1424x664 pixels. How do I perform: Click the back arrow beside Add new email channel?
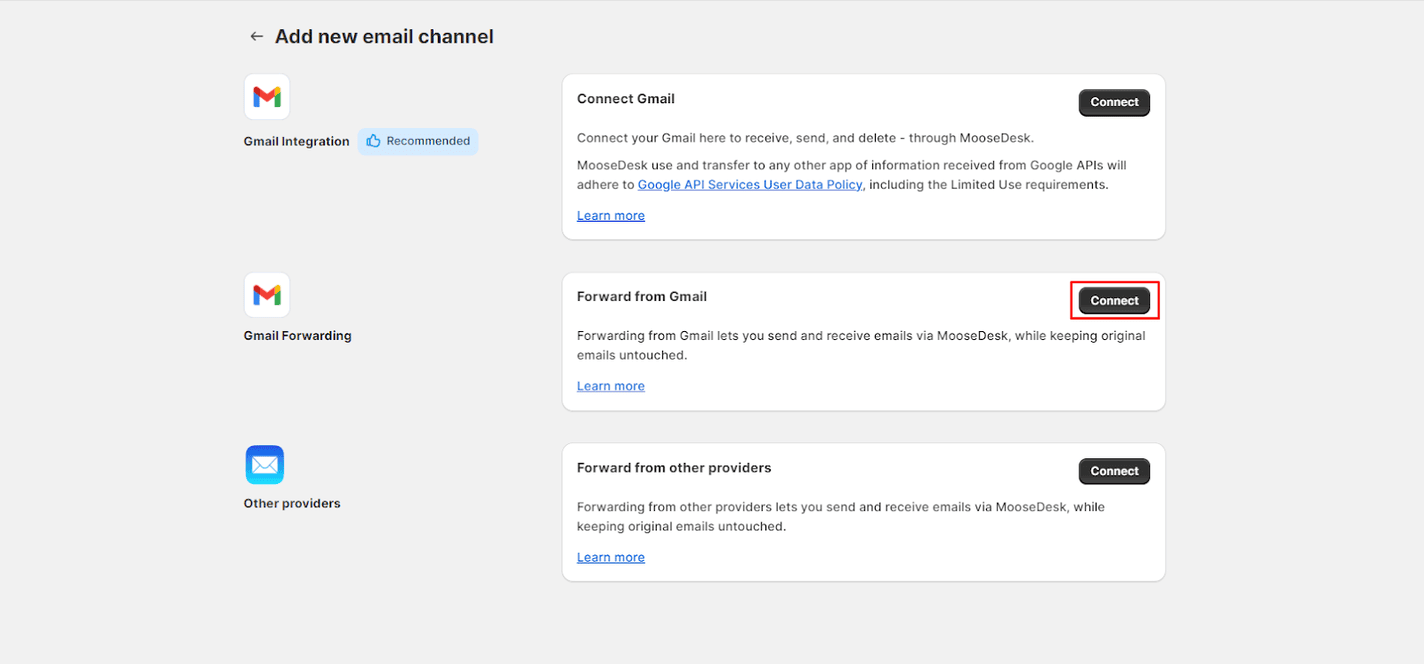pos(257,37)
